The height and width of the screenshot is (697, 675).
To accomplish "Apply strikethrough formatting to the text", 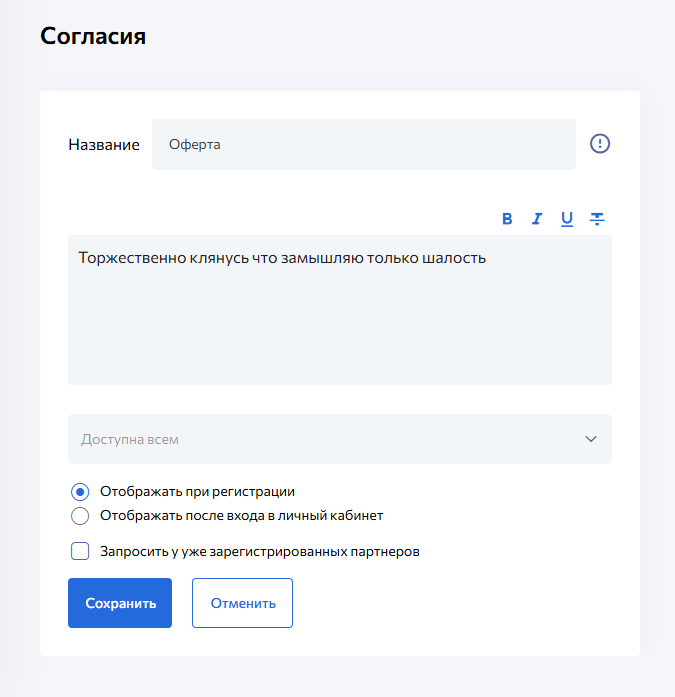I will tap(597, 219).
